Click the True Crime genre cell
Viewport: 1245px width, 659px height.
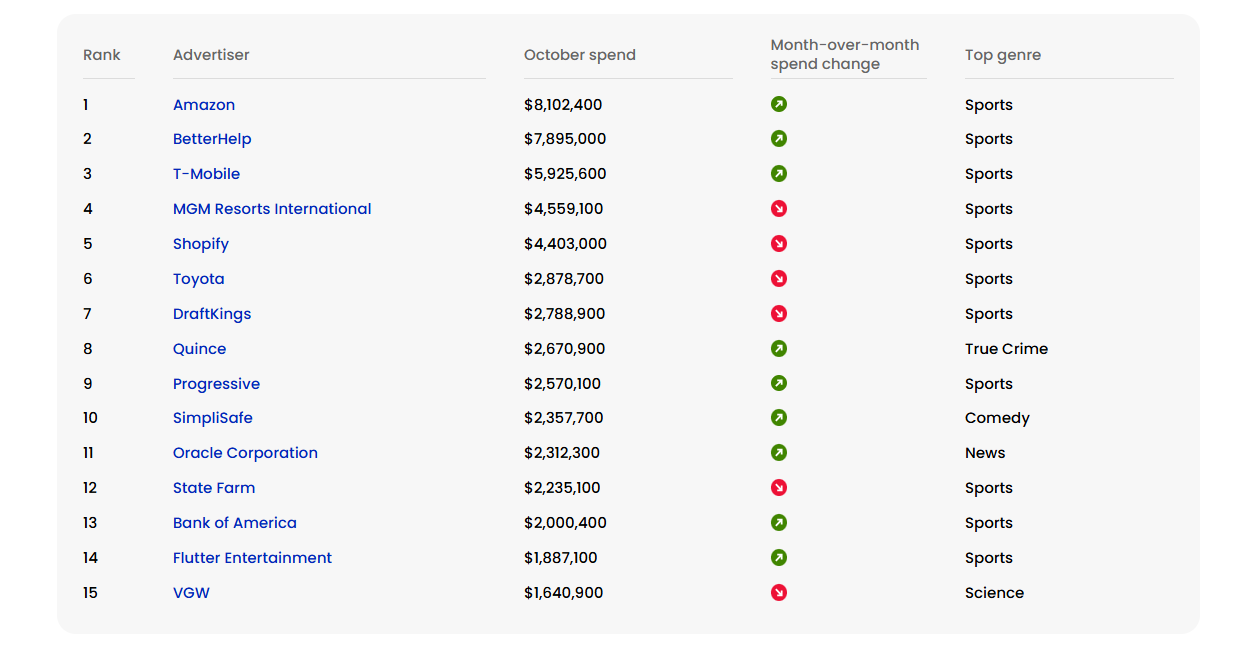[1006, 349]
